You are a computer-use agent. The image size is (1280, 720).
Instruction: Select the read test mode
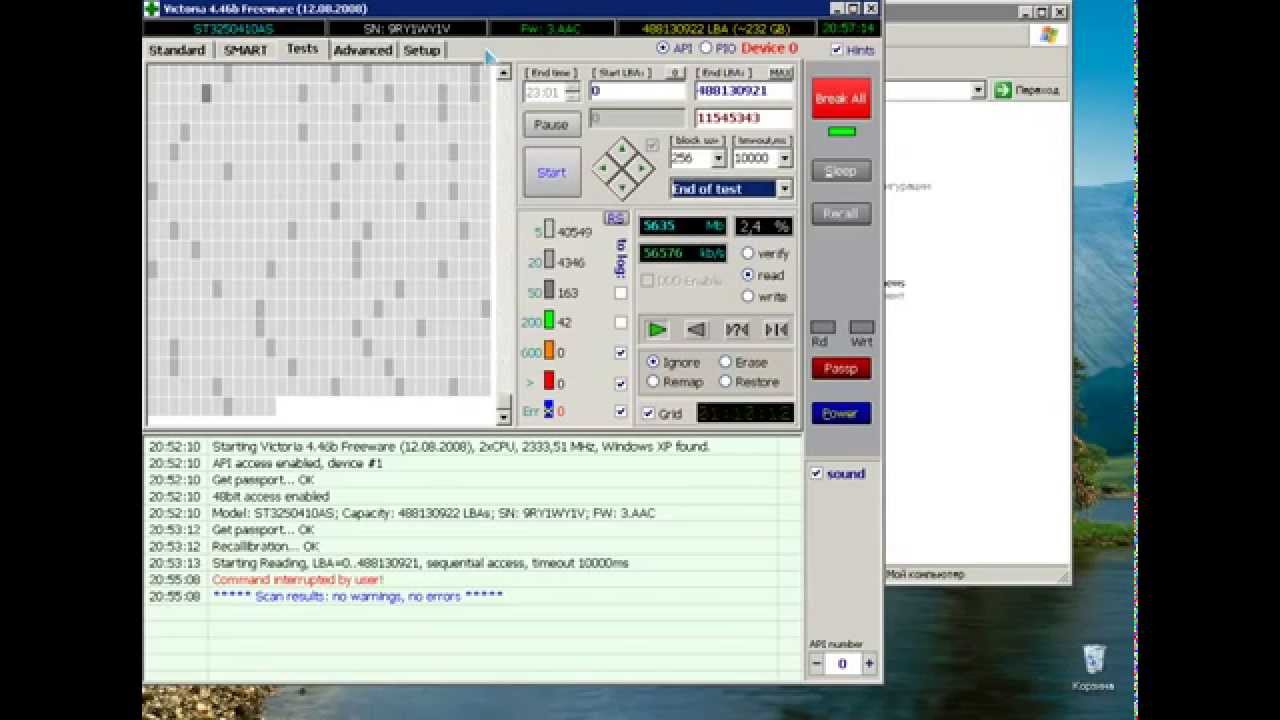pos(747,275)
